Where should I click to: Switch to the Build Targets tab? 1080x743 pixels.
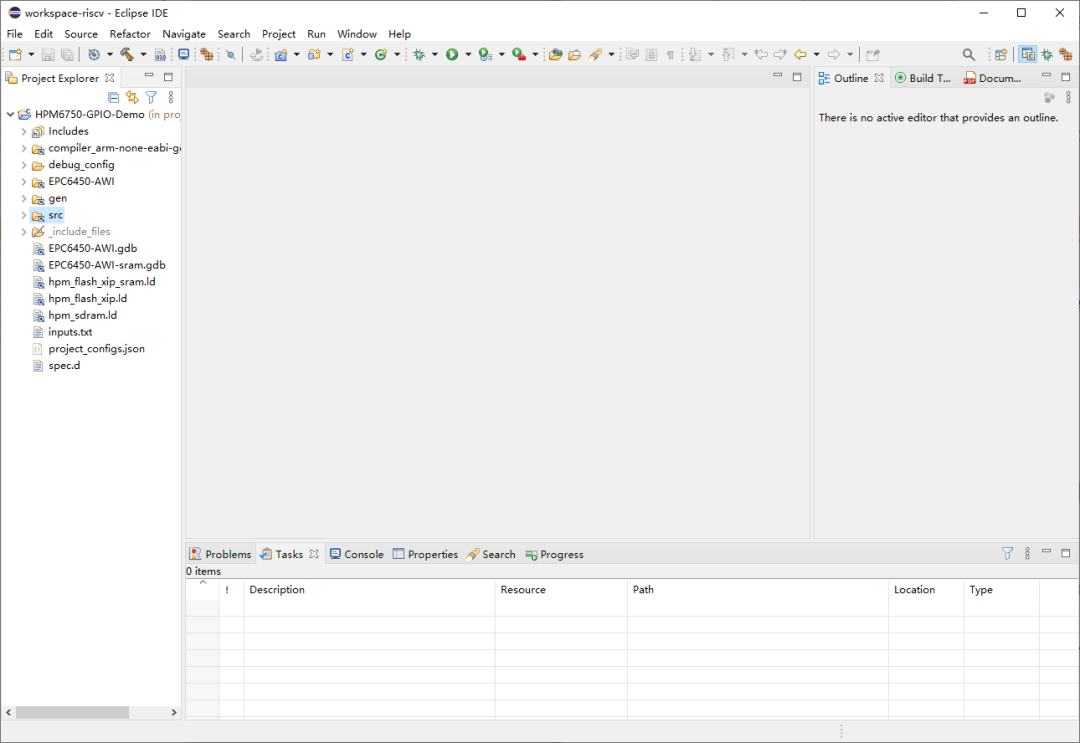click(x=922, y=78)
